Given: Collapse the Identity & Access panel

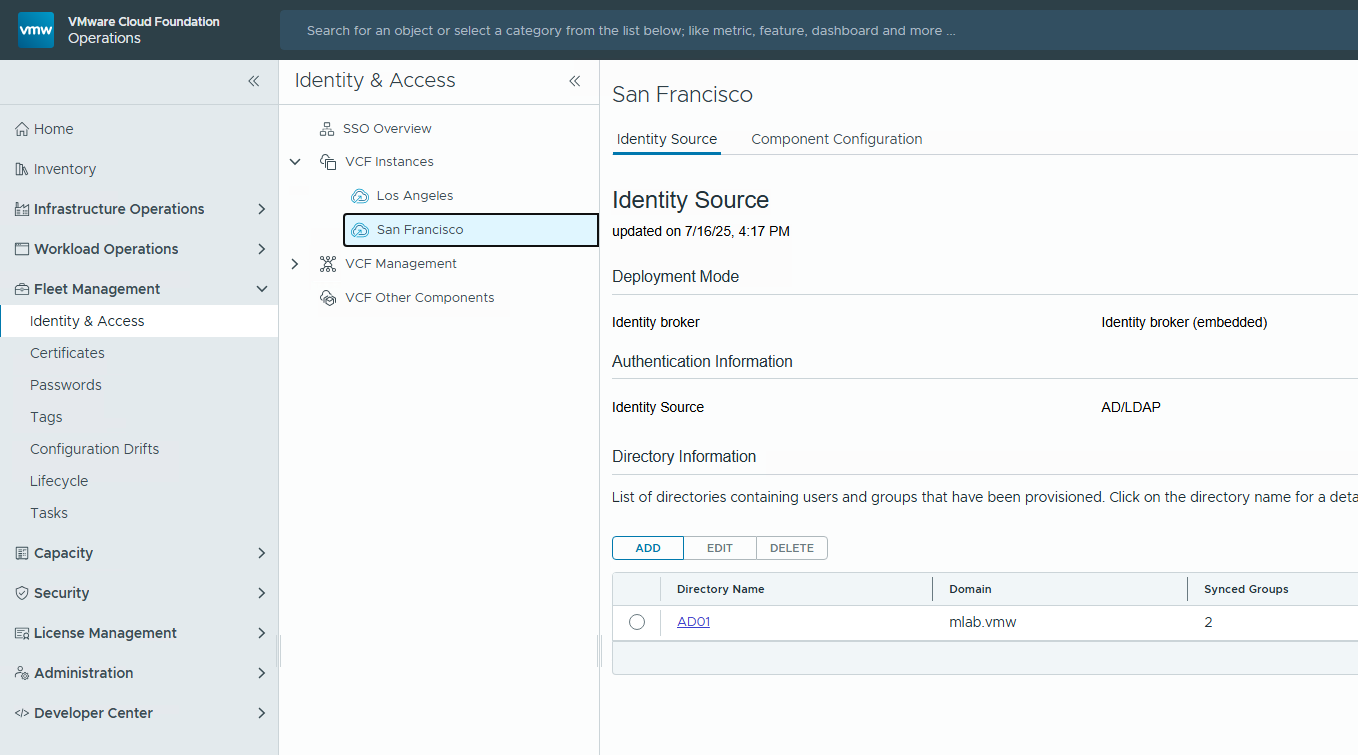Looking at the screenshot, I should coord(575,81).
